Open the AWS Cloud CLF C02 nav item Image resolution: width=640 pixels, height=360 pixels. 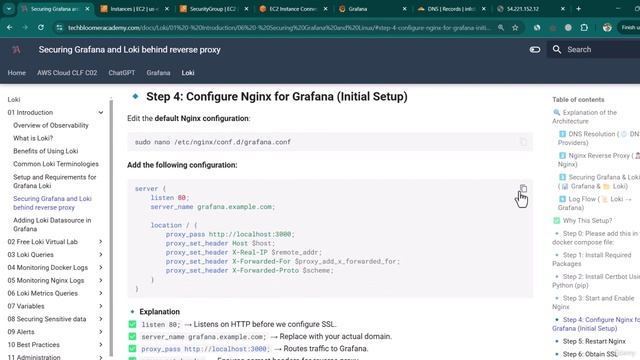67,73
